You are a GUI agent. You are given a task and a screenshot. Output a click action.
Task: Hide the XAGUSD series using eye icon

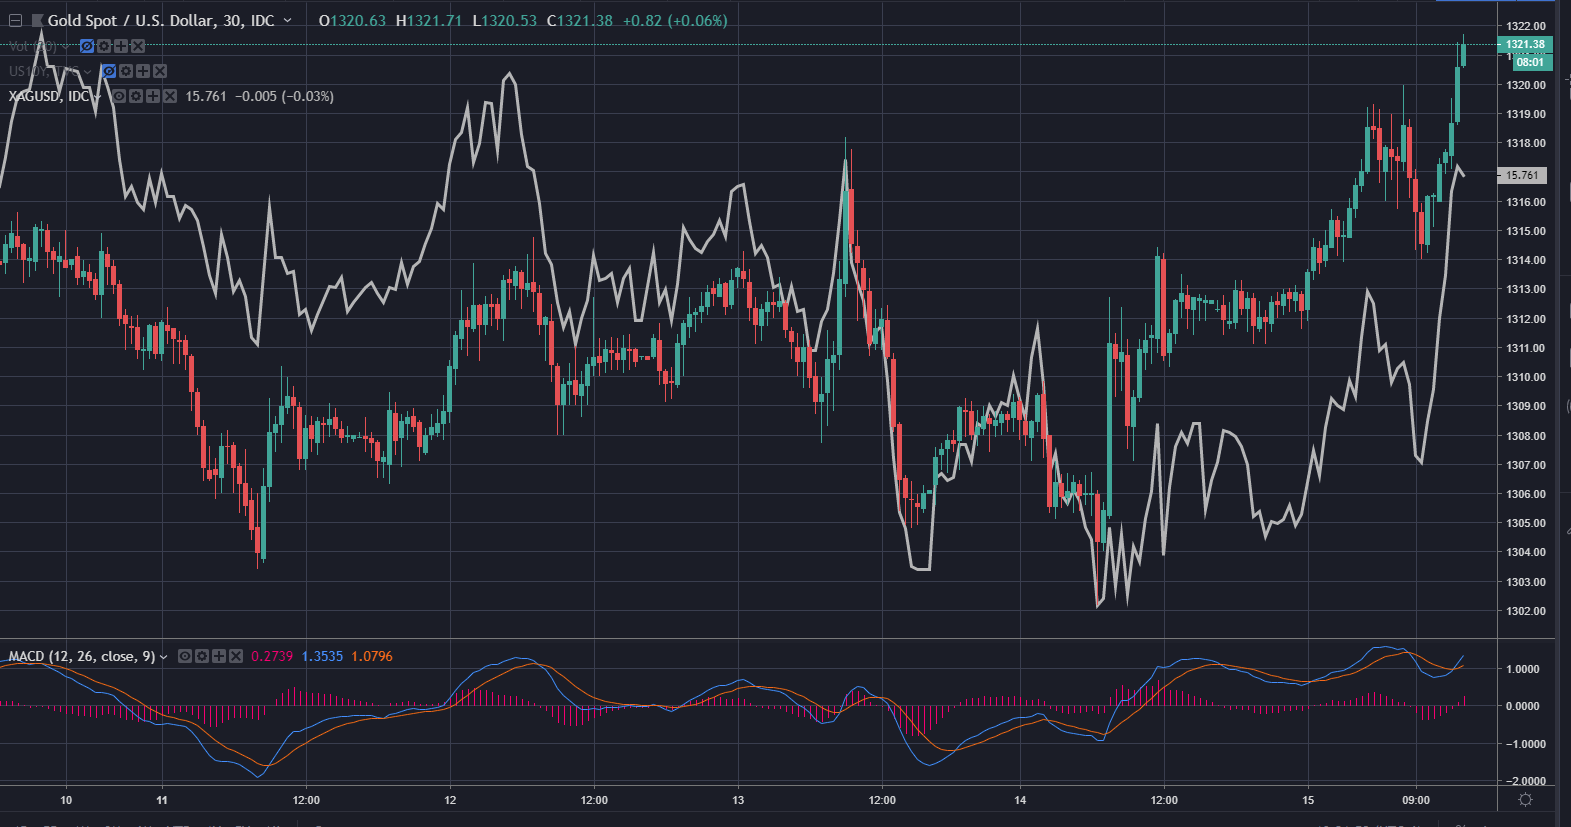pos(119,96)
